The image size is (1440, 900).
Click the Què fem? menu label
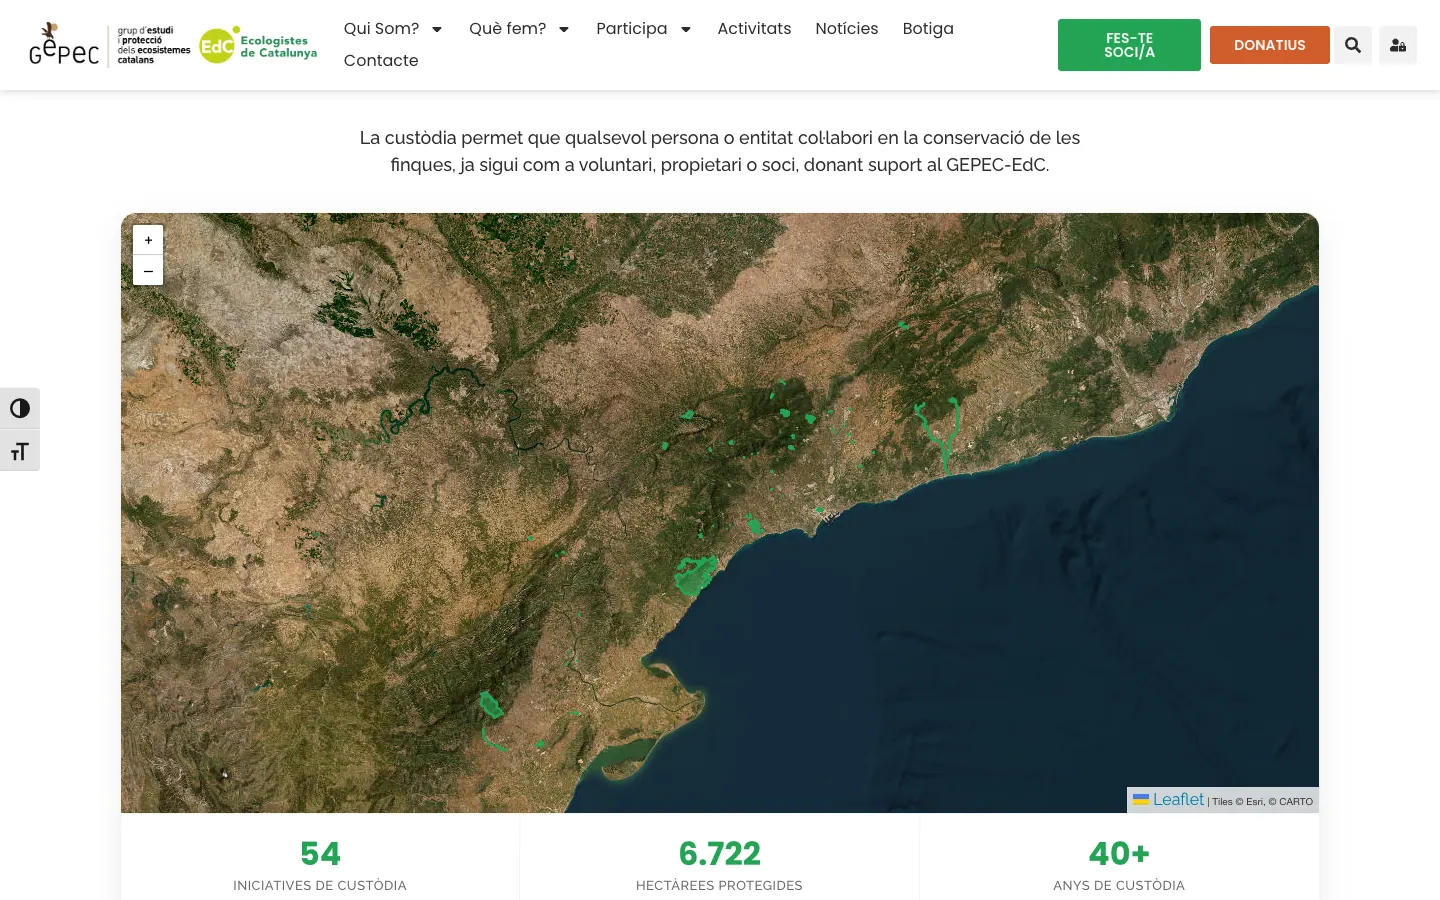coord(508,29)
